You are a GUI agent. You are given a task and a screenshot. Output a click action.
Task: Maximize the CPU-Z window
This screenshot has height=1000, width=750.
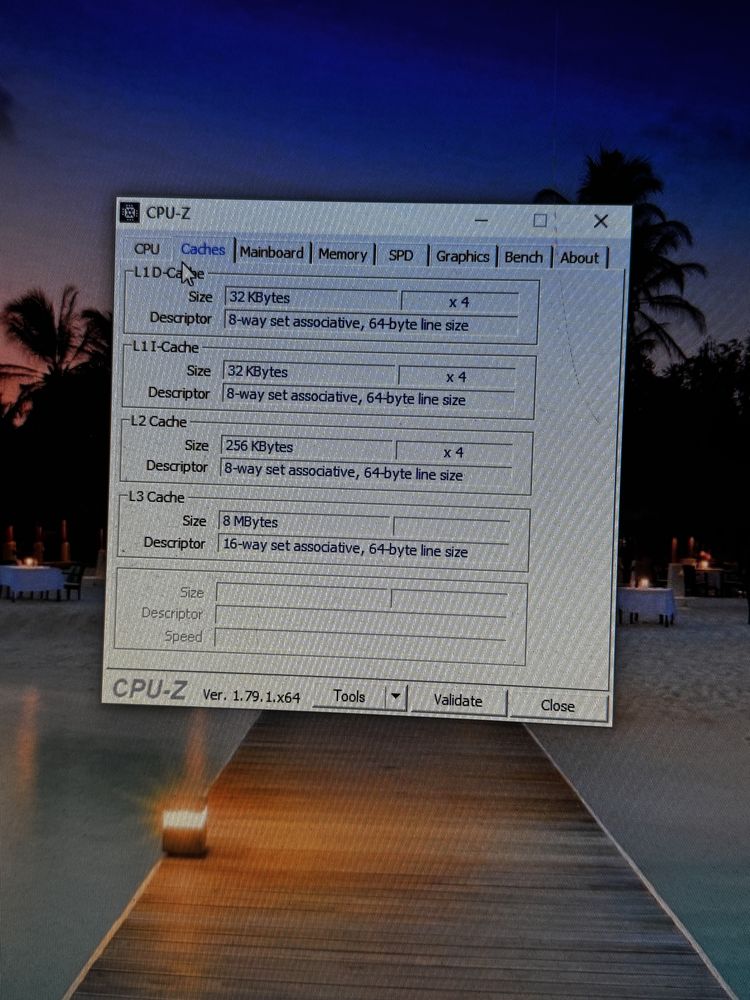pos(540,221)
